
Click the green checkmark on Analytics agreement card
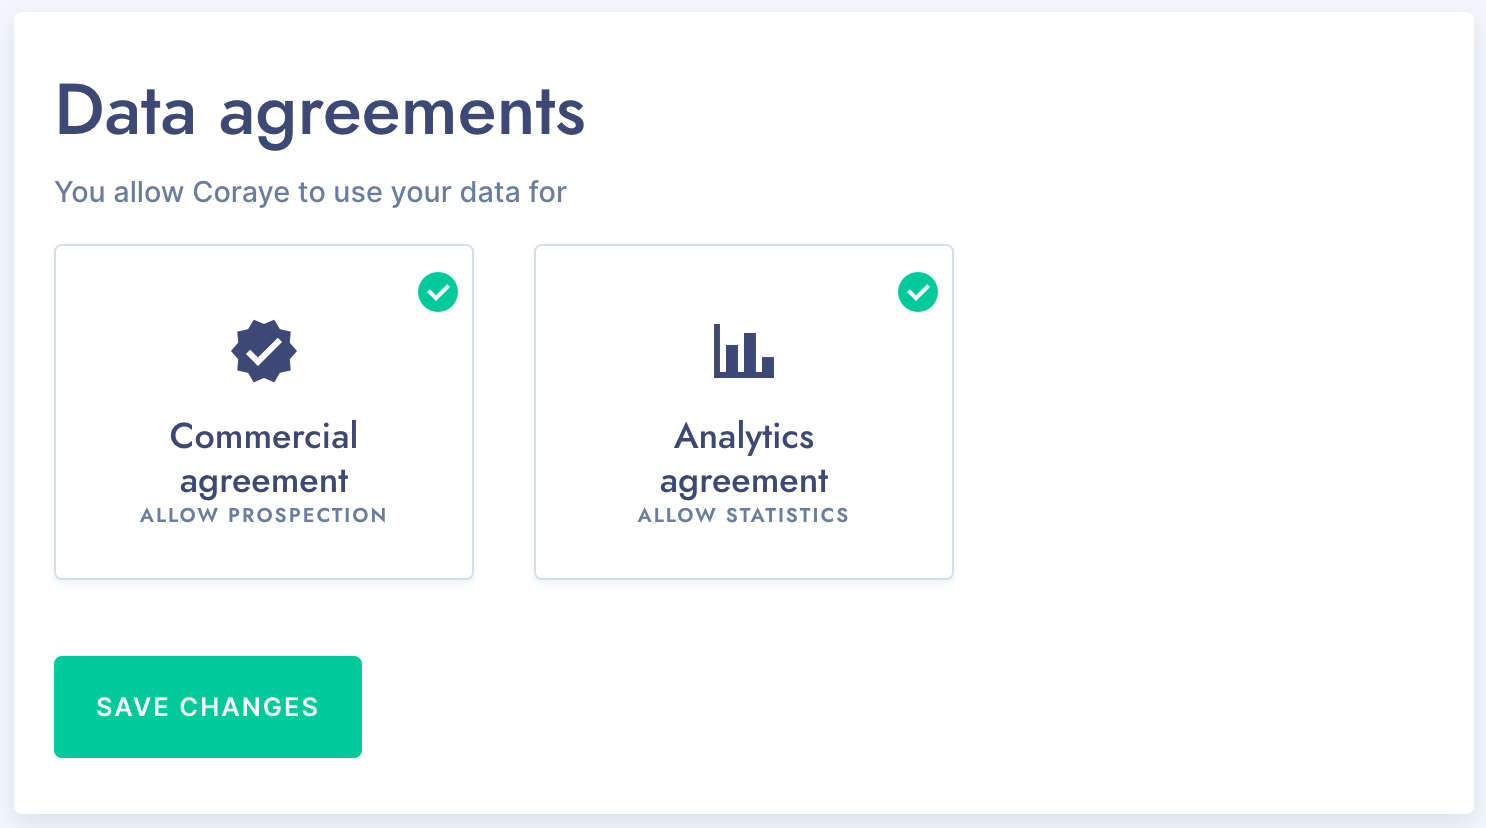click(918, 292)
